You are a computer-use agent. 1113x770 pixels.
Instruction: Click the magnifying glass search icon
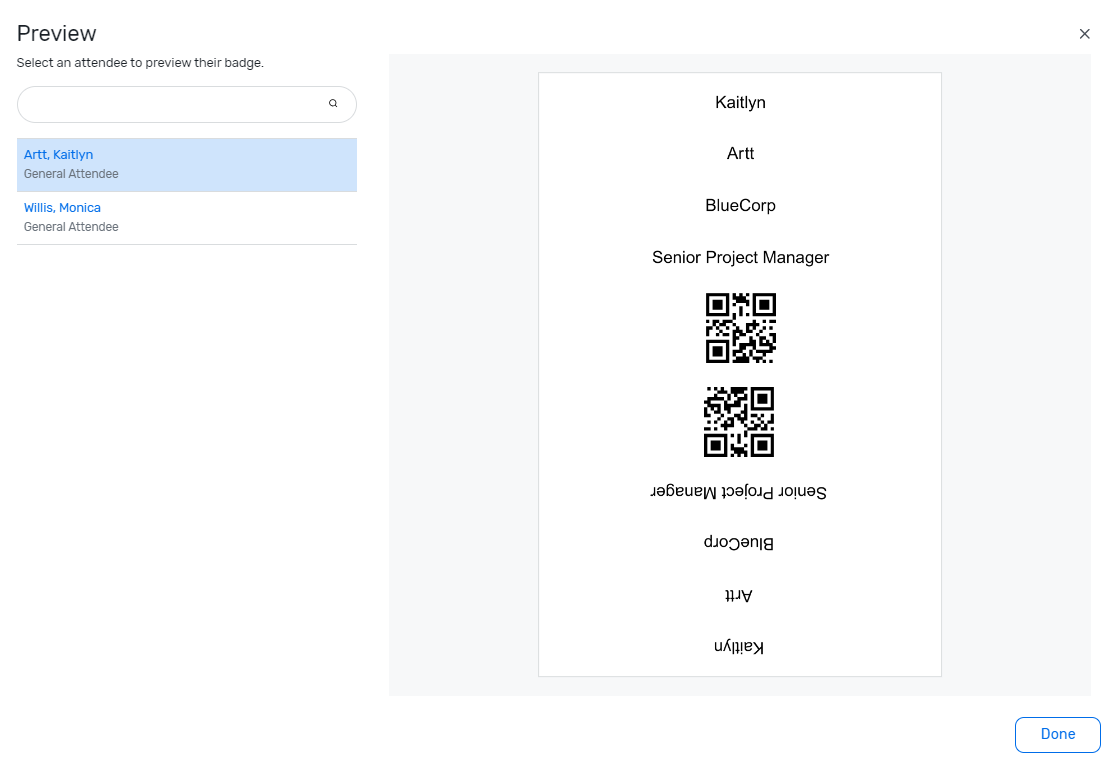[333, 103]
